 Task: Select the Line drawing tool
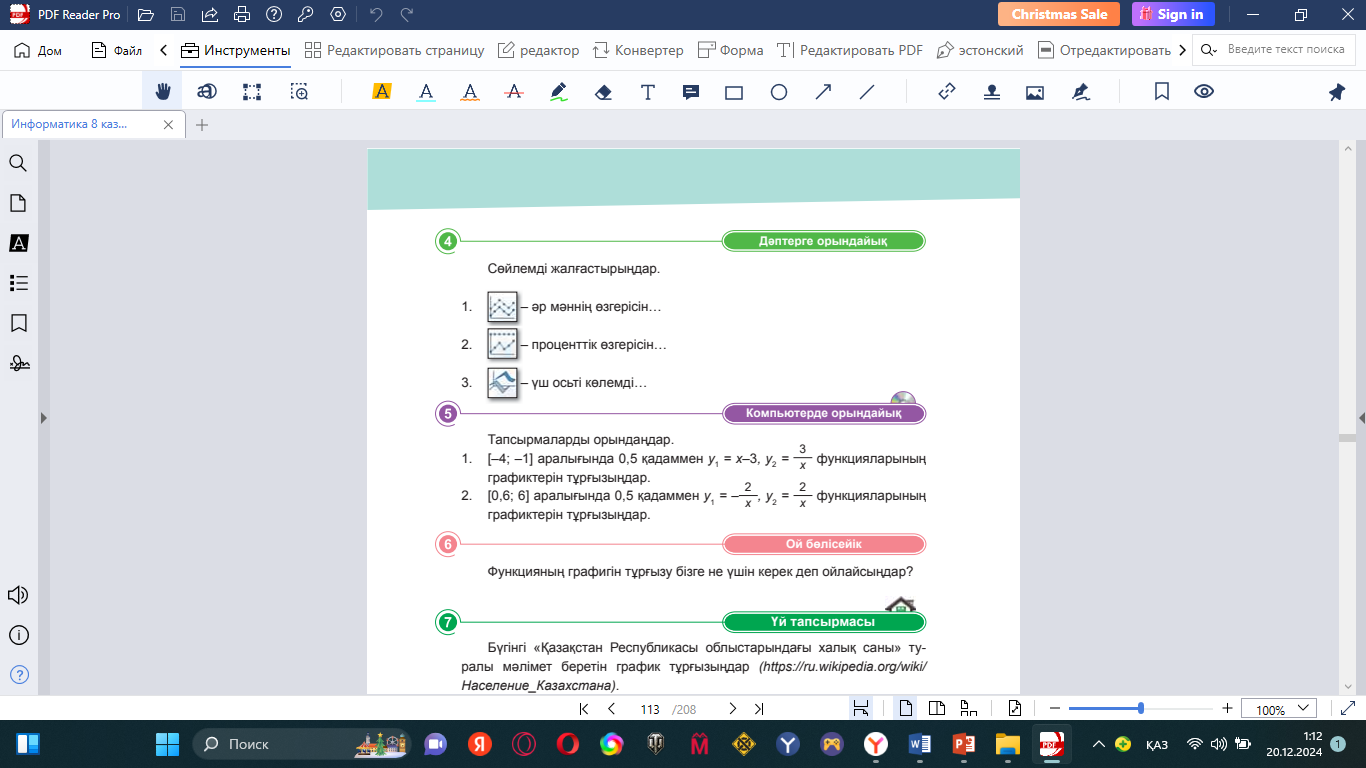point(867,92)
